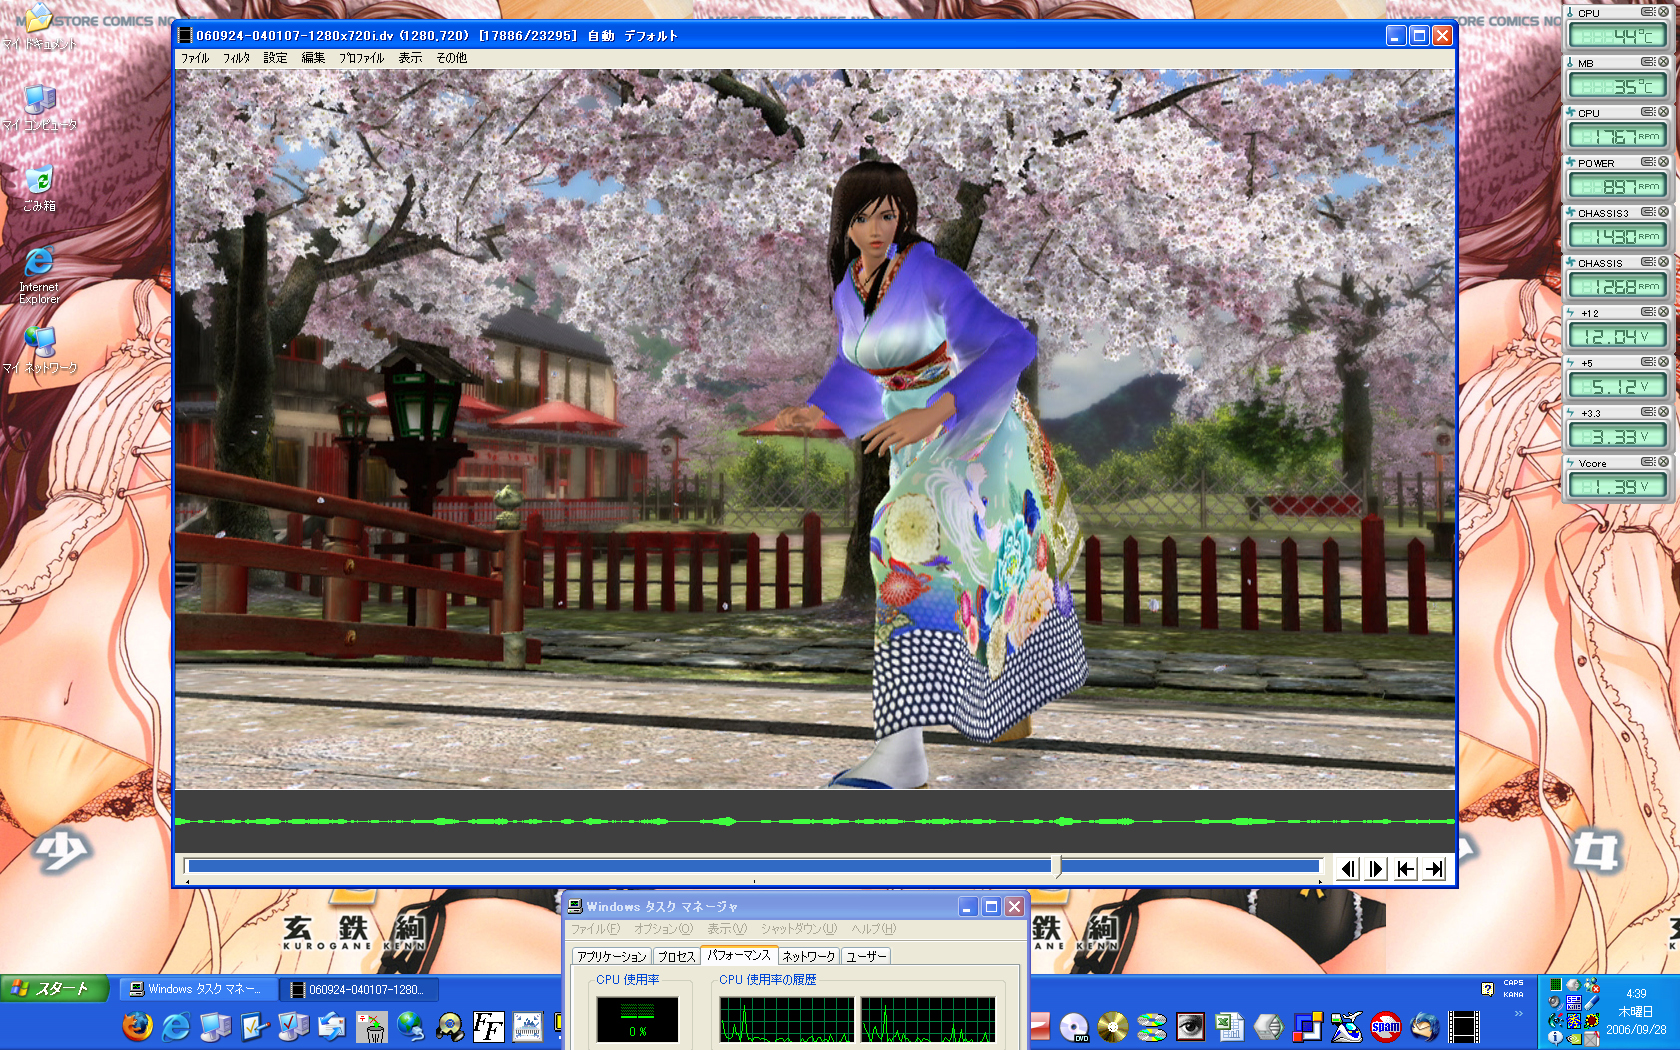This screenshot has width=1680, height=1050.
Task: Click the audio waveform display
Action: coord(814,821)
